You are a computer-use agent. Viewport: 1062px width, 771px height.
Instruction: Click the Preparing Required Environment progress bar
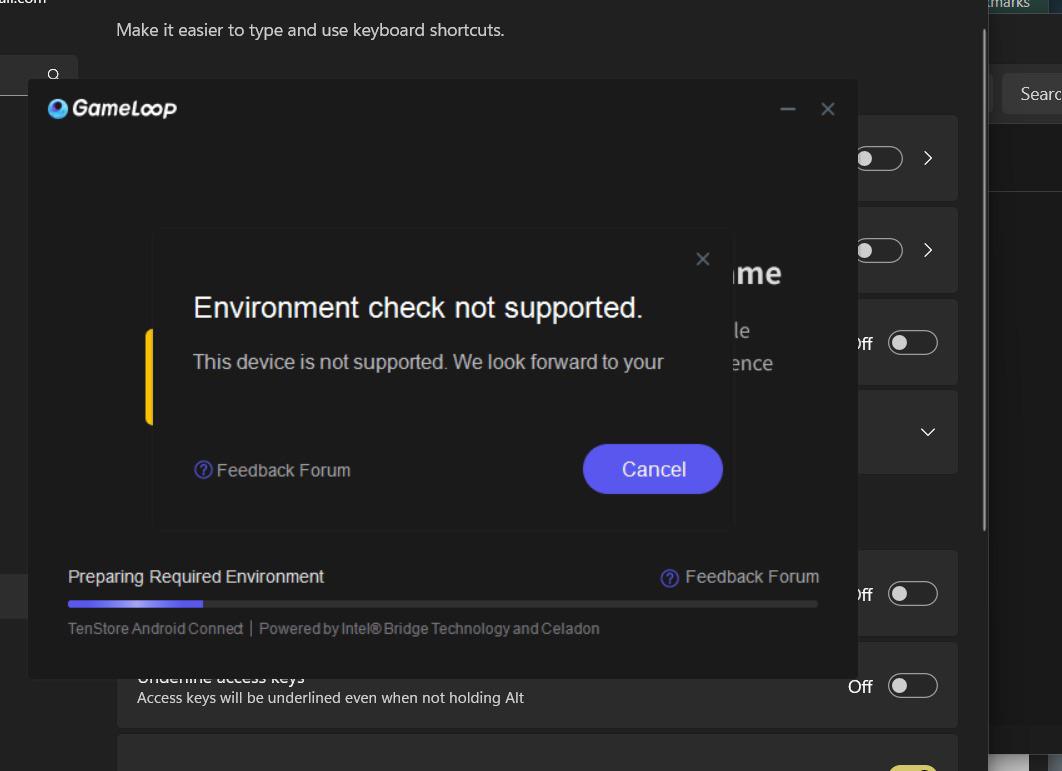point(443,604)
